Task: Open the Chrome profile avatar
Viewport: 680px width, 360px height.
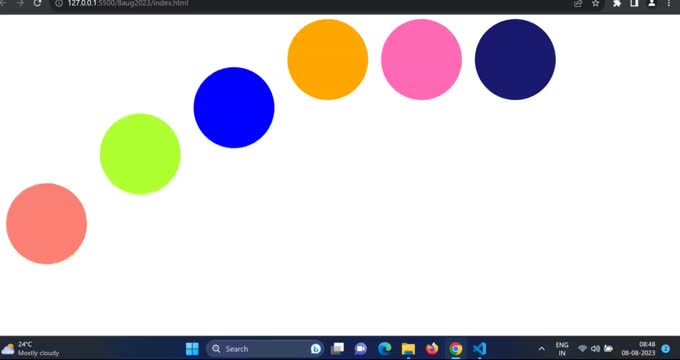Action: click(651, 3)
